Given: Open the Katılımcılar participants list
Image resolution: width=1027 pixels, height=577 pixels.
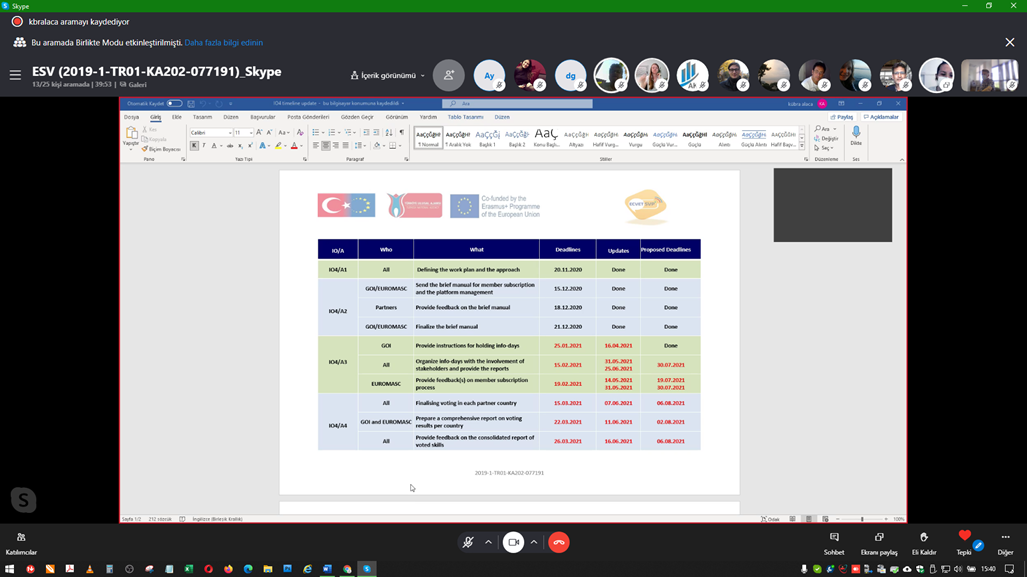Looking at the screenshot, I should pyautogui.click(x=21, y=543).
